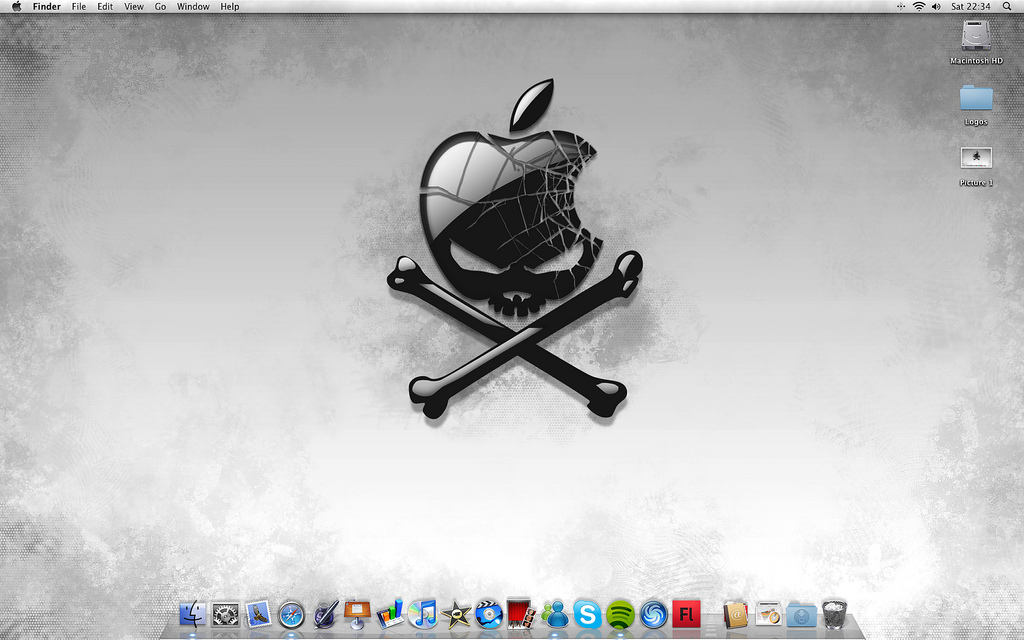Open the Help menu
The height and width of the screenshot is (640, 1024).
[230, 7]
